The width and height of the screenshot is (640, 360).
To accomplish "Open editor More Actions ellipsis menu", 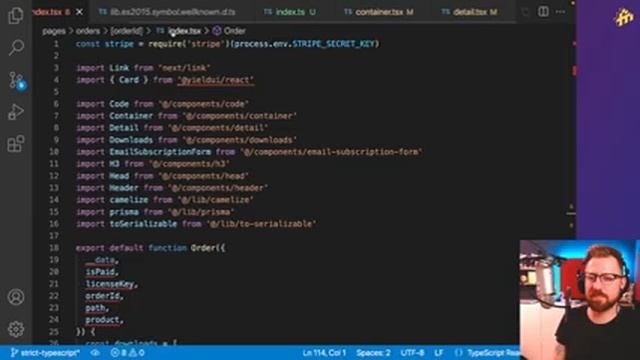I will point(561,12).
